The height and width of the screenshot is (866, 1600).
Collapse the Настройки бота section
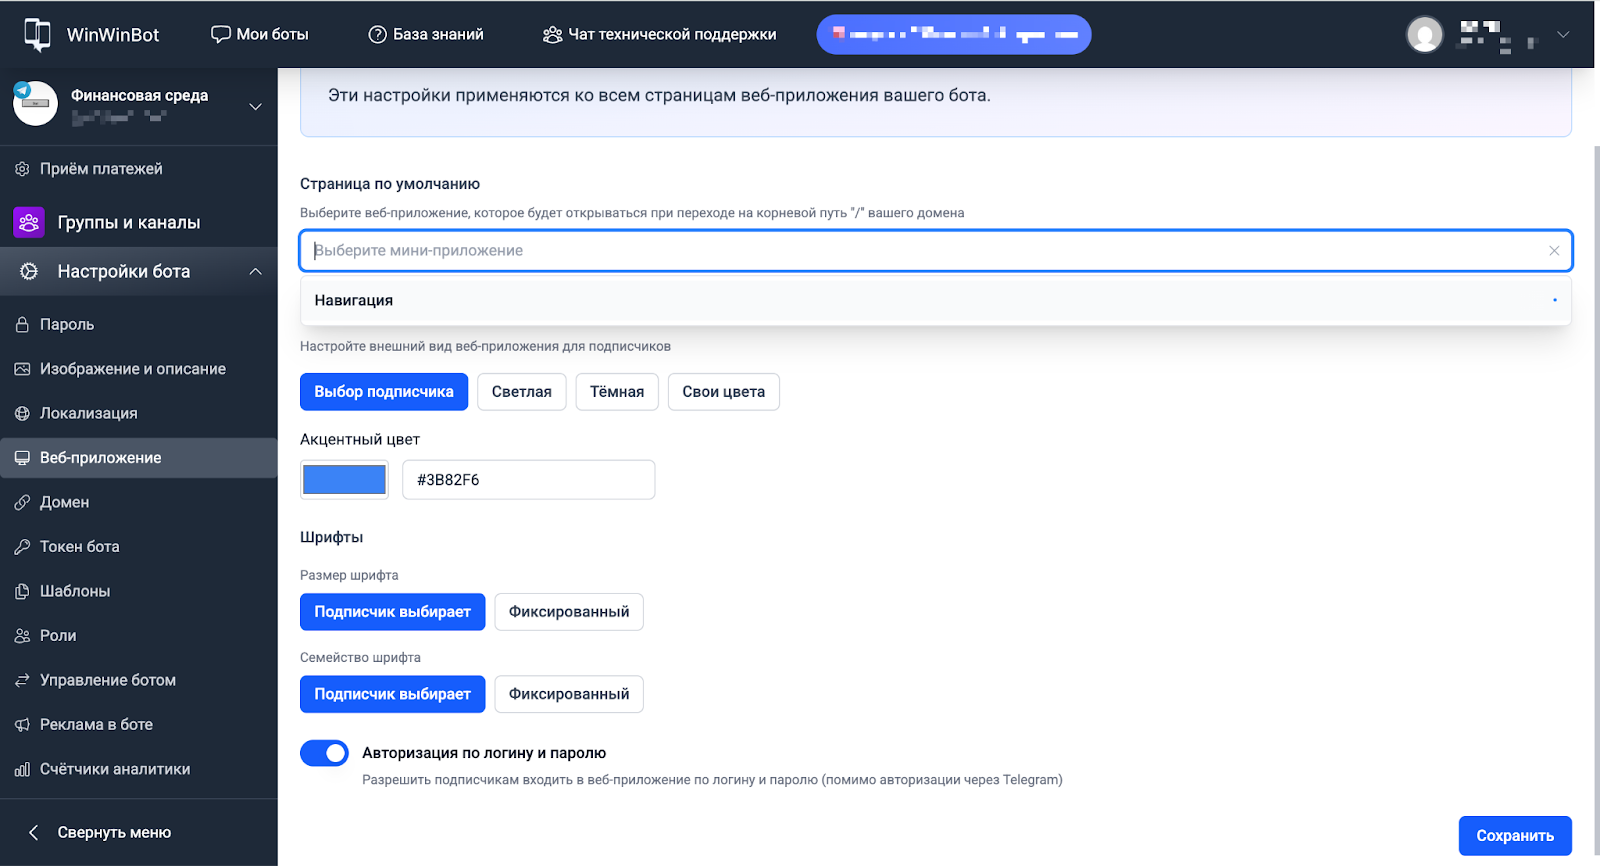point(255,272)
